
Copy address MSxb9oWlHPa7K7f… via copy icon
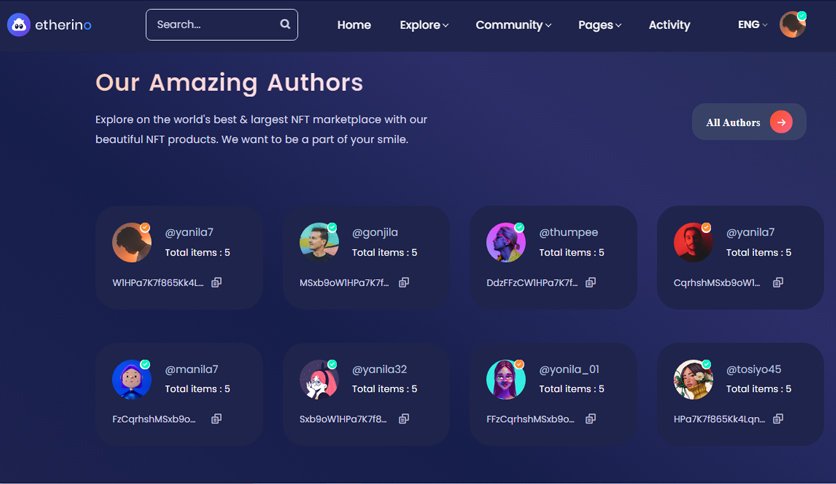(x=404, y=282)
